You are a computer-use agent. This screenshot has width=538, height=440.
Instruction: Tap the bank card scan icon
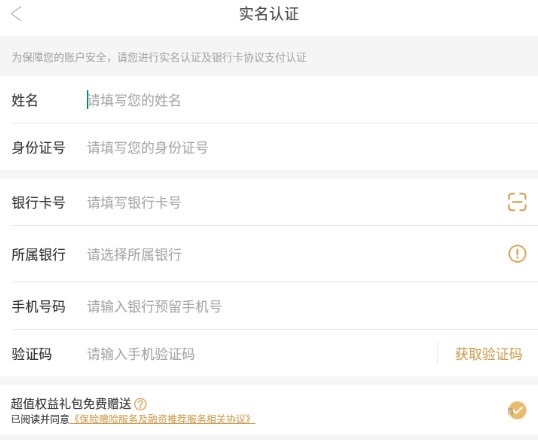[517, 202]
